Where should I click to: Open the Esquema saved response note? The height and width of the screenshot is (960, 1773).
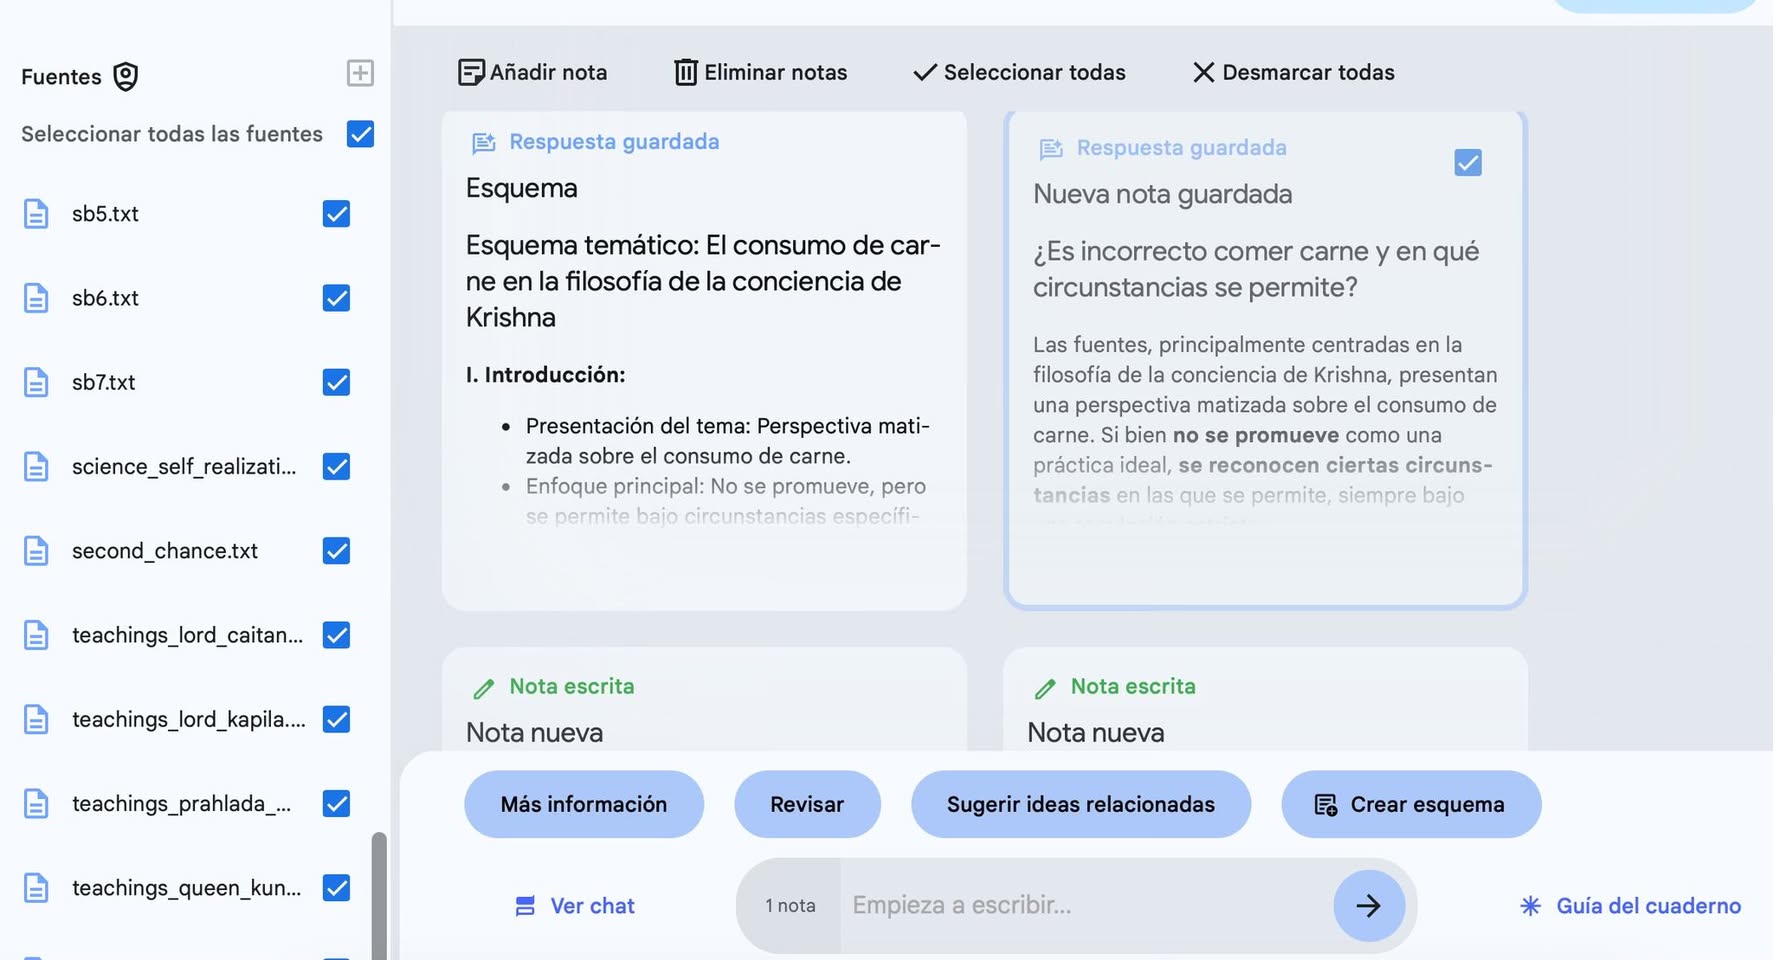pyautogui.click(x=704, y=360)
